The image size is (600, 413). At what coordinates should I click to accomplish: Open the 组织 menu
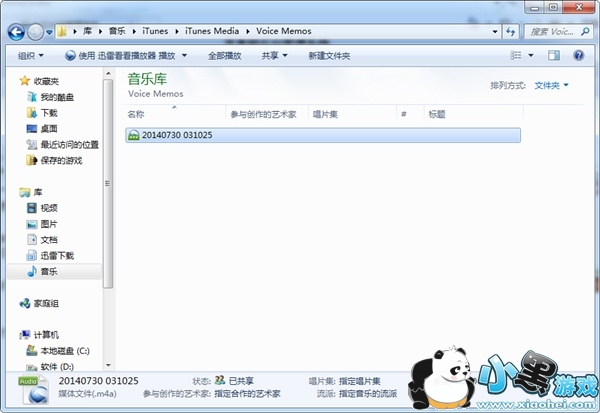tap(31, 56)
